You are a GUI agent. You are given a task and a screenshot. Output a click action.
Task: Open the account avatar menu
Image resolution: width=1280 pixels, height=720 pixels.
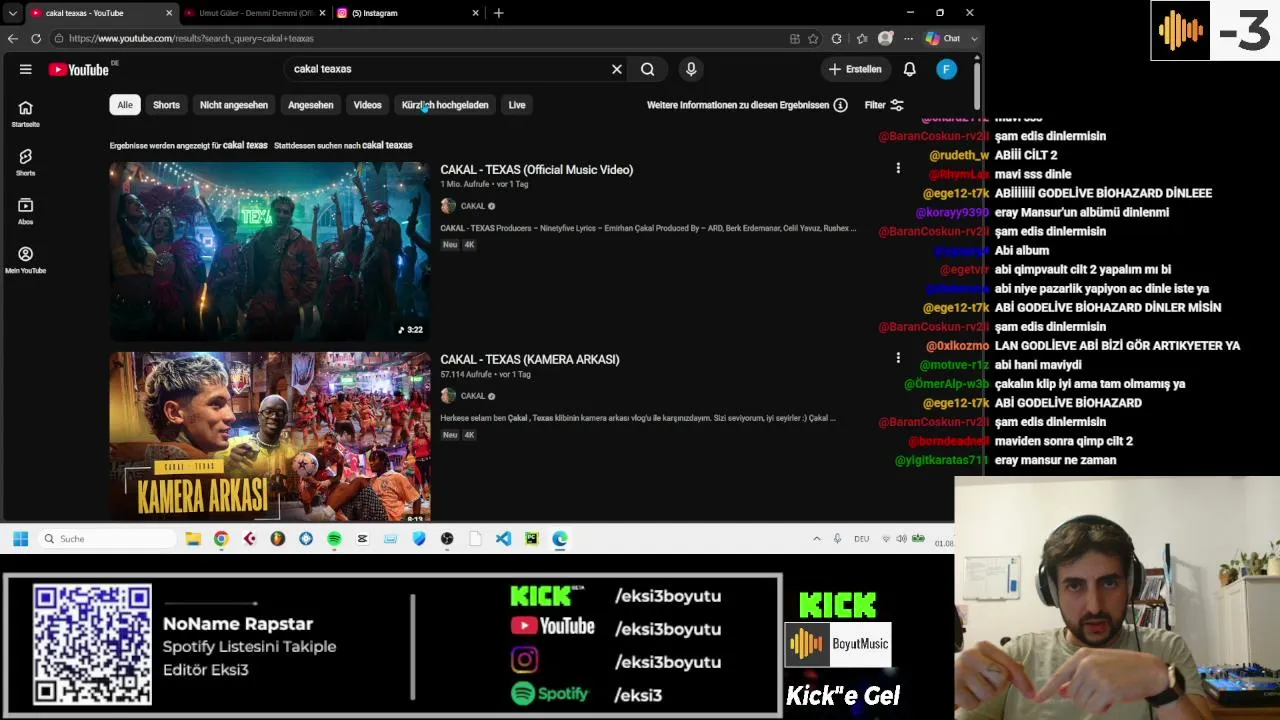pyautogui.click(x=946, y=69)
